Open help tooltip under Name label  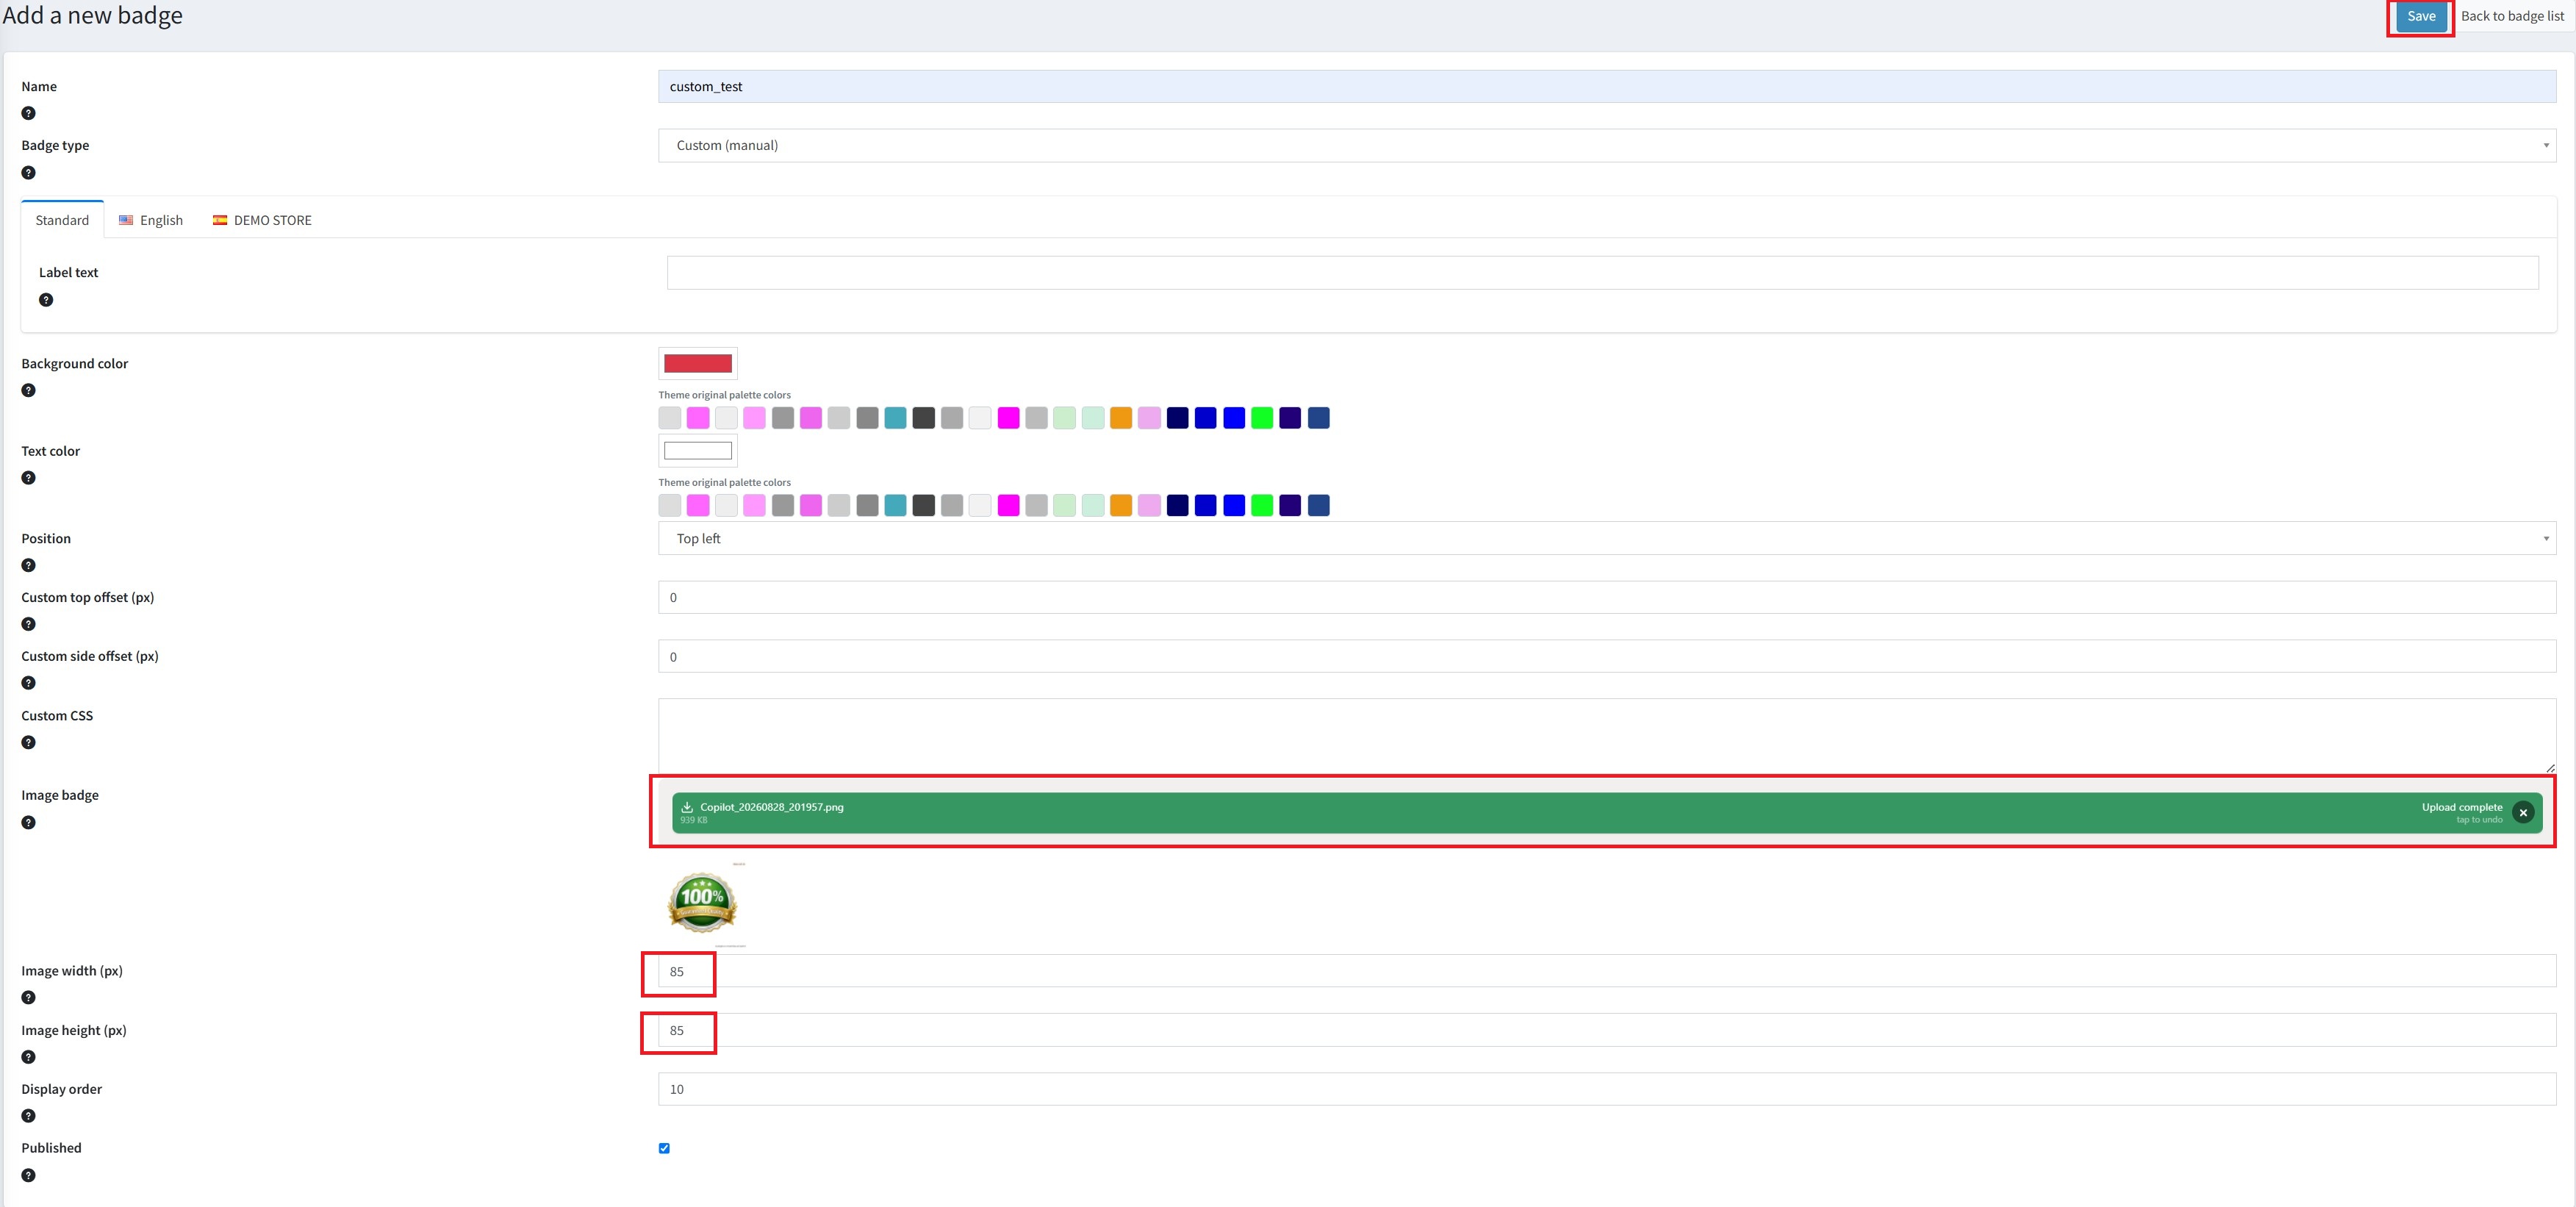coord(28,113)
